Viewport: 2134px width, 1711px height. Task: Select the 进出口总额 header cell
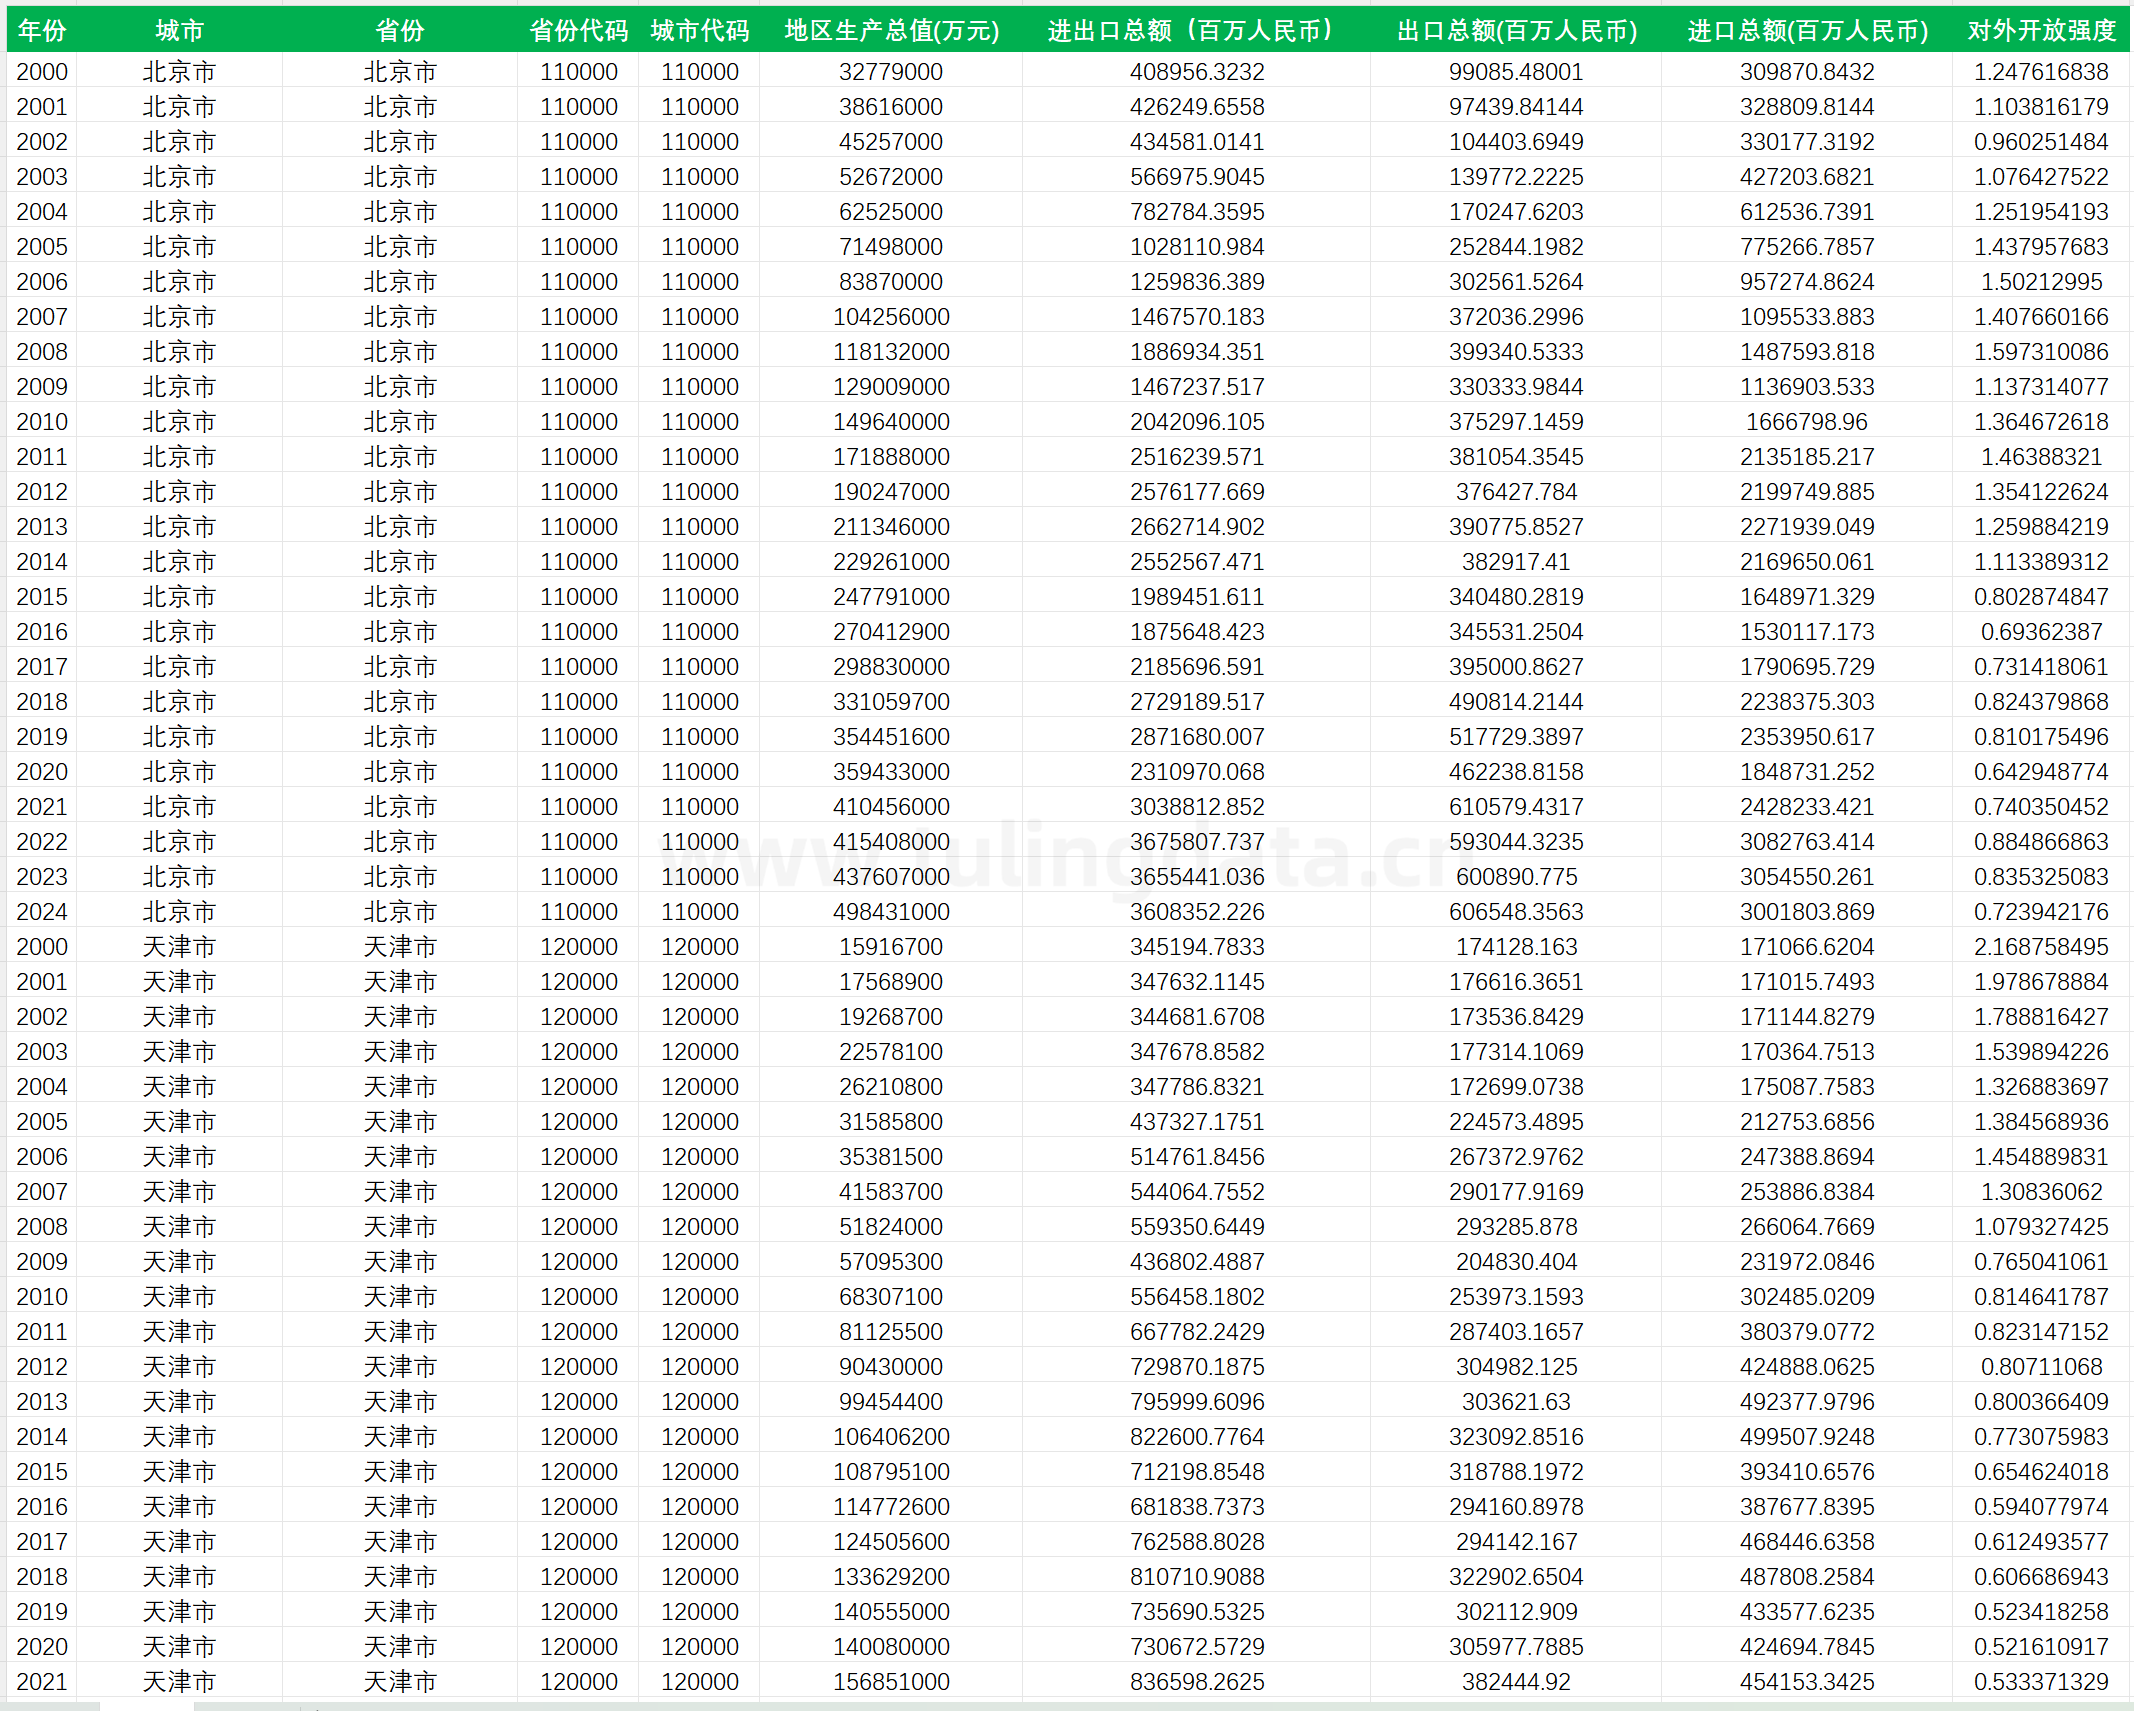point(1197,30)
